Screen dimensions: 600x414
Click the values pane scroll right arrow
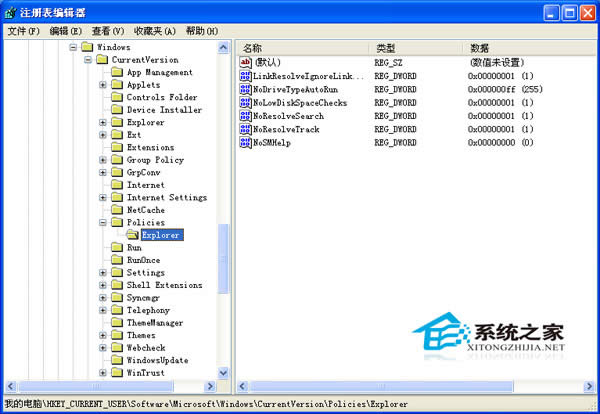pos(589,386)
